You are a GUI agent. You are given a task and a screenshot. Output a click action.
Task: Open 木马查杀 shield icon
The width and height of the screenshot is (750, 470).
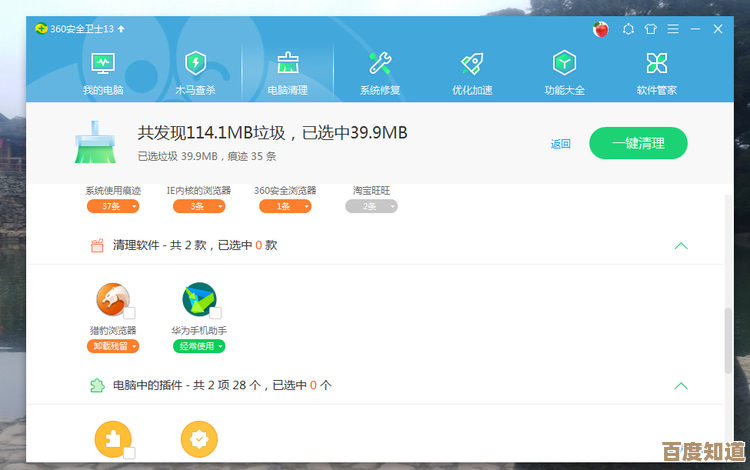coord(195,64)
